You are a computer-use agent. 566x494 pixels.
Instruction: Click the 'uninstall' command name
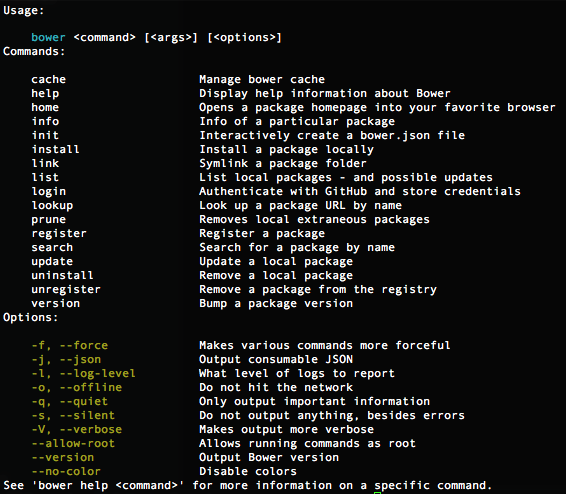pos(62,276)
